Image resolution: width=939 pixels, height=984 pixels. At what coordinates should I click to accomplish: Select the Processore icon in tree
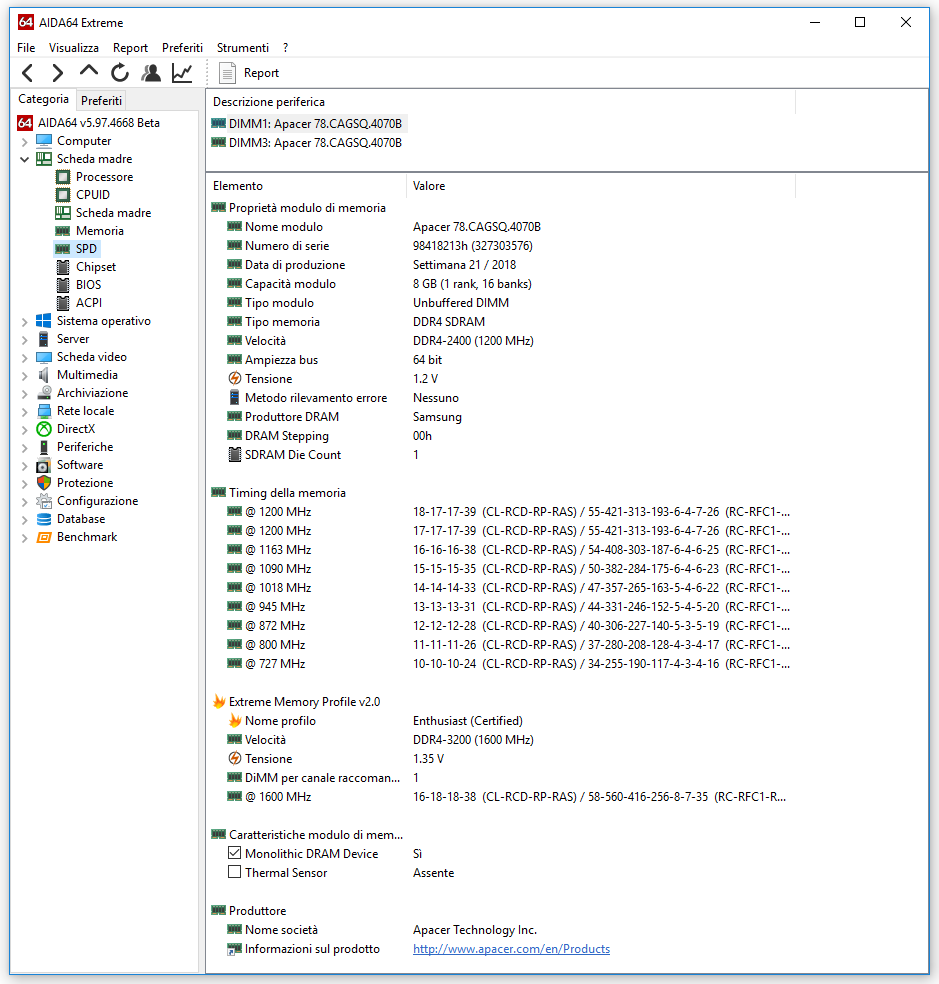63,177
